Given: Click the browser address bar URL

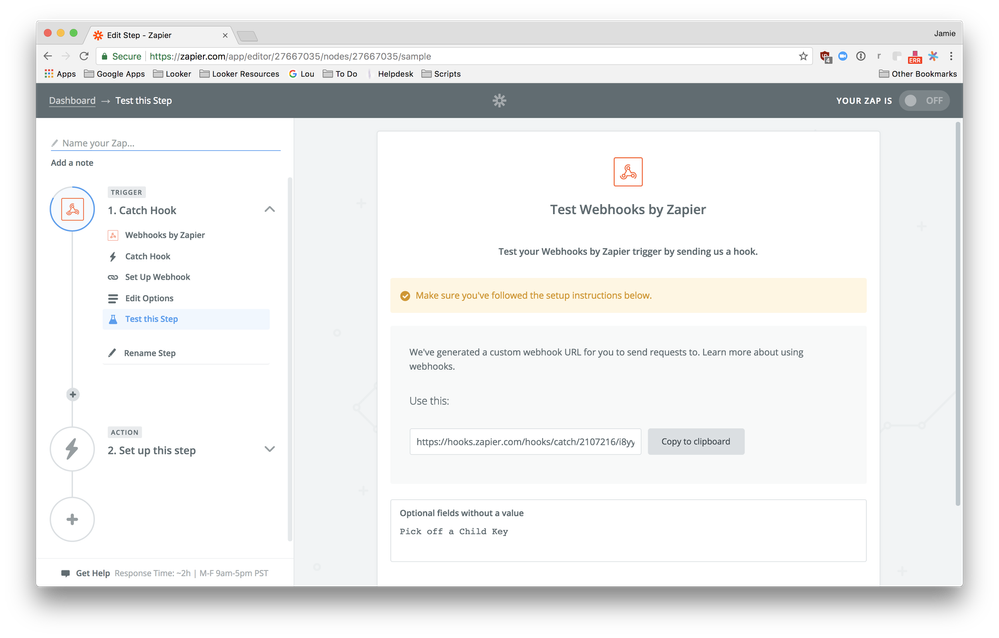Looking at the screenshot, I should [x=290, y=56].
